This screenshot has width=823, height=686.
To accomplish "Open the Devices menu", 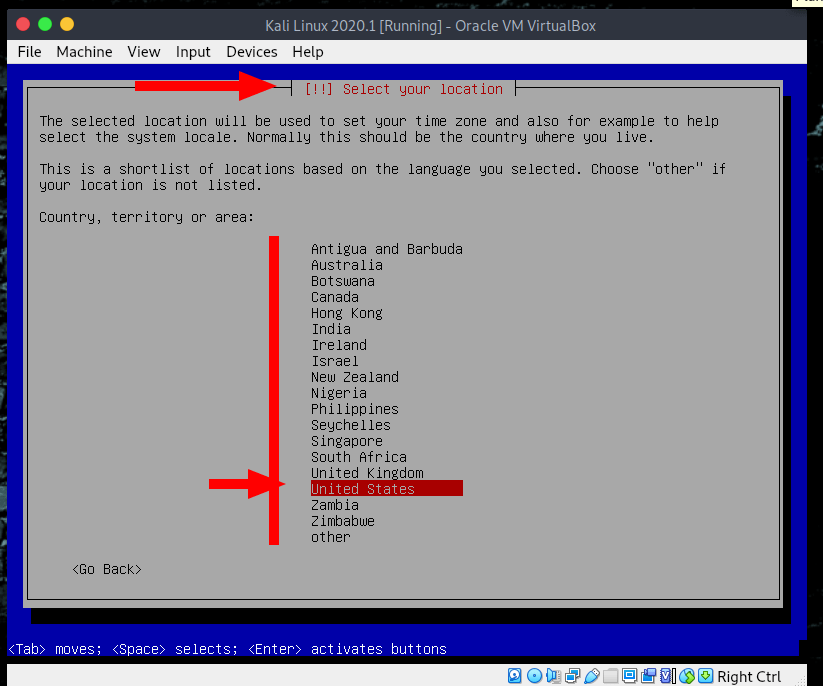I will point(251,52).
